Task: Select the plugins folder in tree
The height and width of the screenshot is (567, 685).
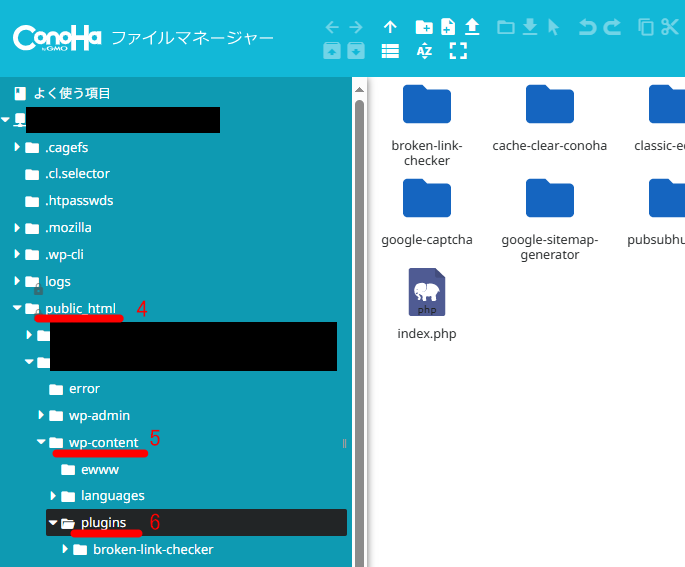Action: pyautogui.click(x=196, y=522)
